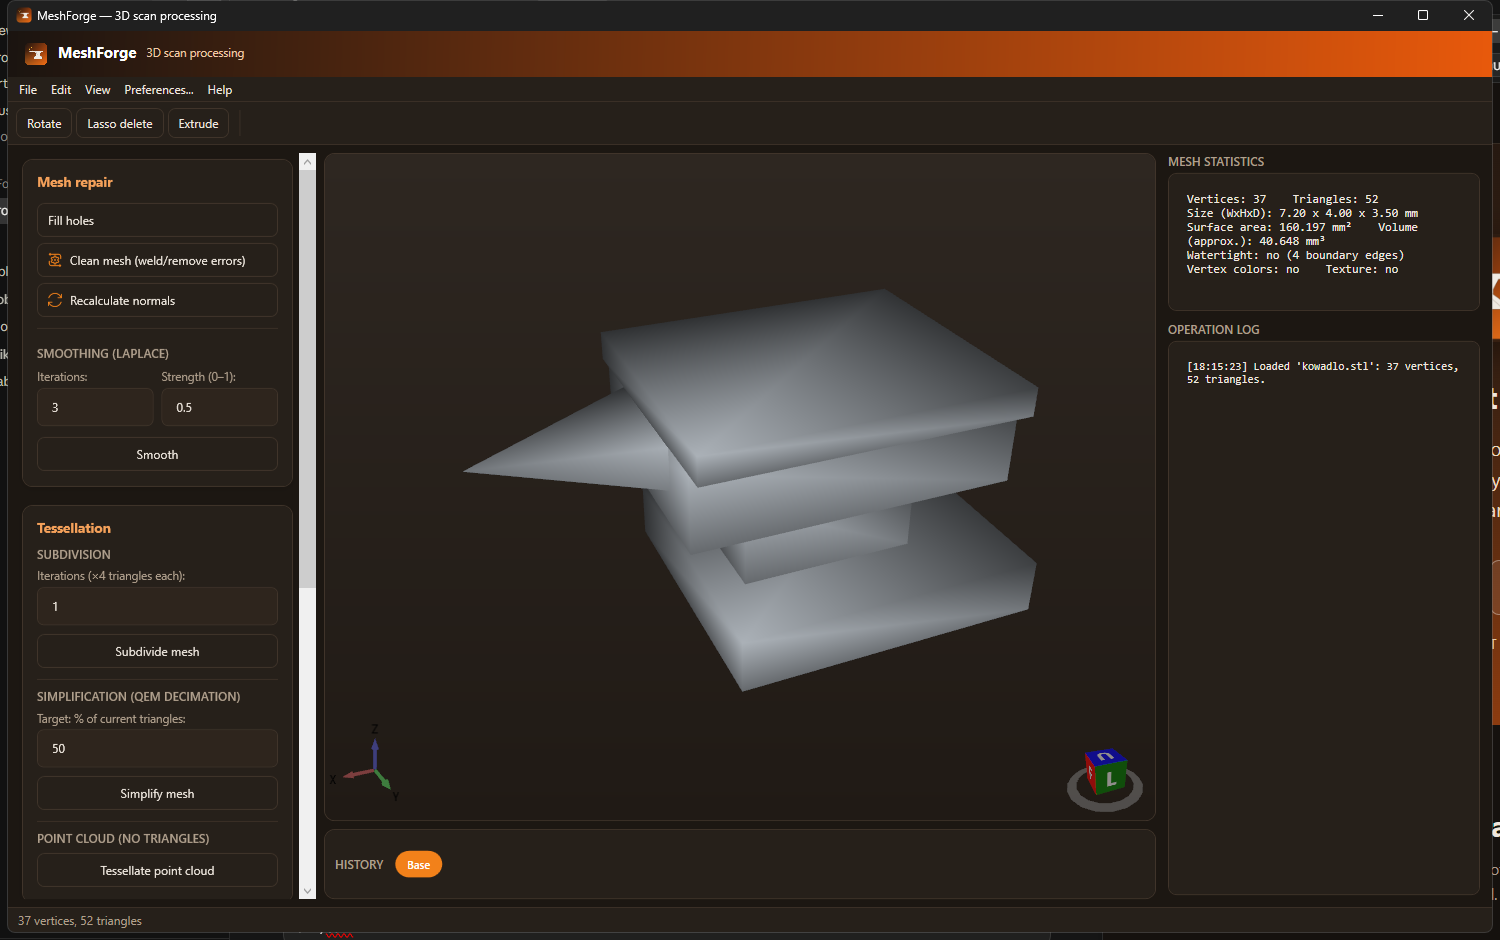The height and width of the screenshot is (940, 1500).
Task: Click the SMOOTHING (LAPLACE) label
Action: pyautogui.click(x=103, y=354)
